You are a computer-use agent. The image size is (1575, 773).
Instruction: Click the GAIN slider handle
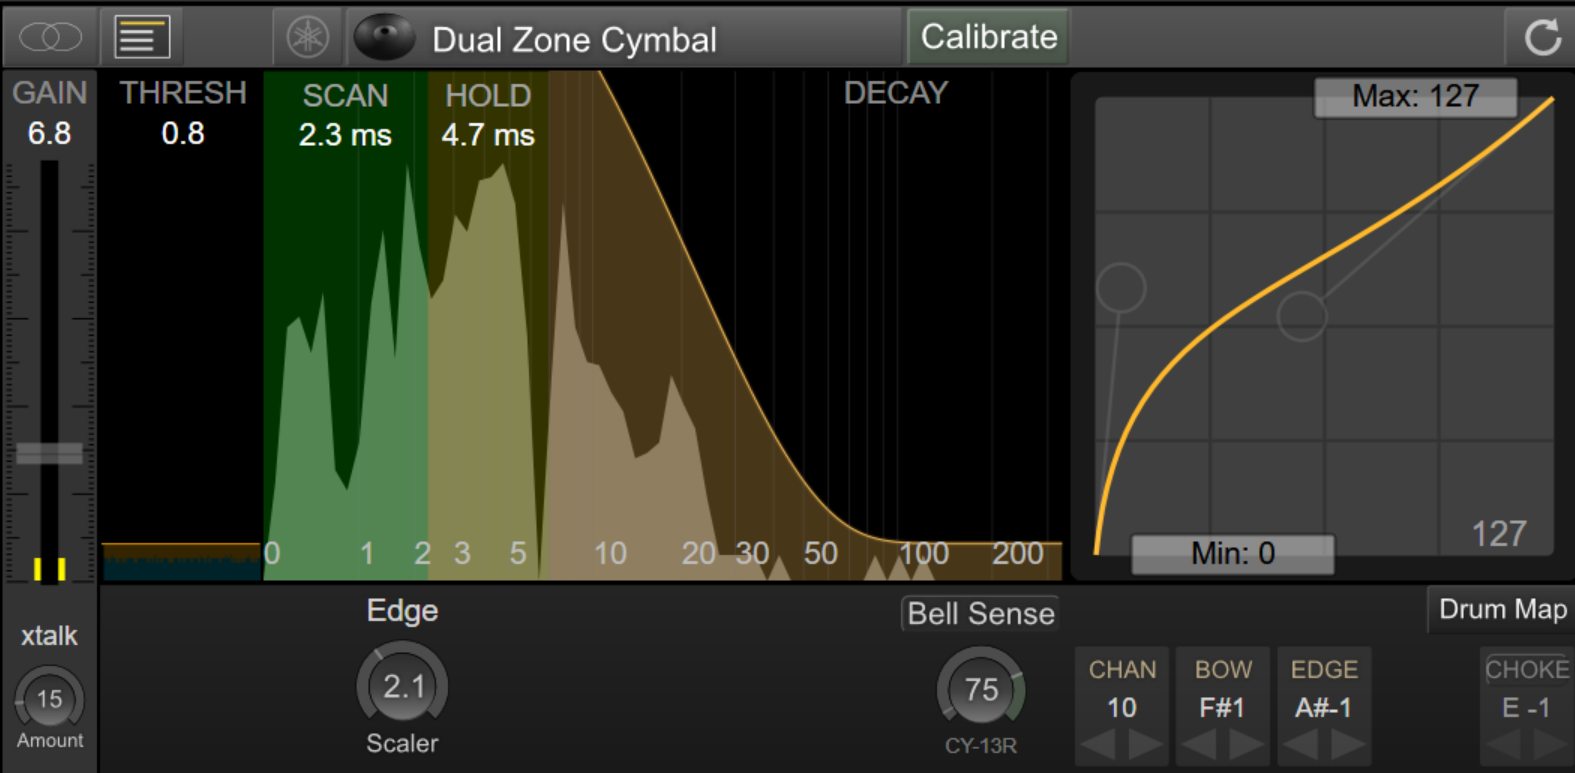click(x=49, y=453)
